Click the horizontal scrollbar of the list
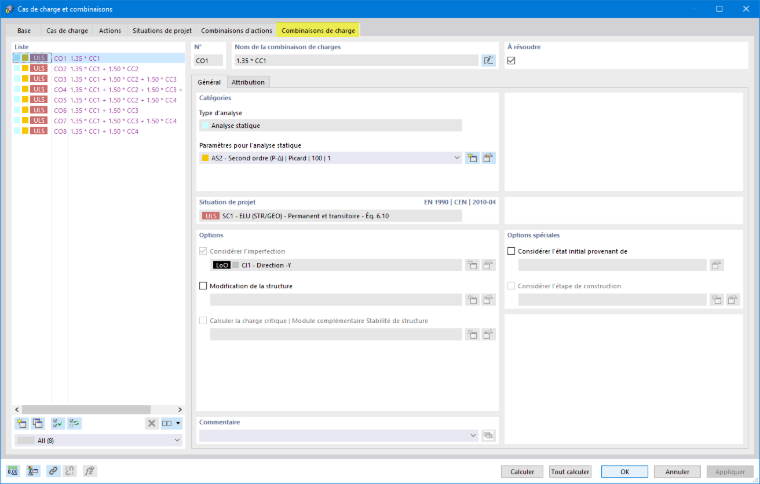Screen dimensions: 760x484 pyautogui.click(x=86, y=409)
